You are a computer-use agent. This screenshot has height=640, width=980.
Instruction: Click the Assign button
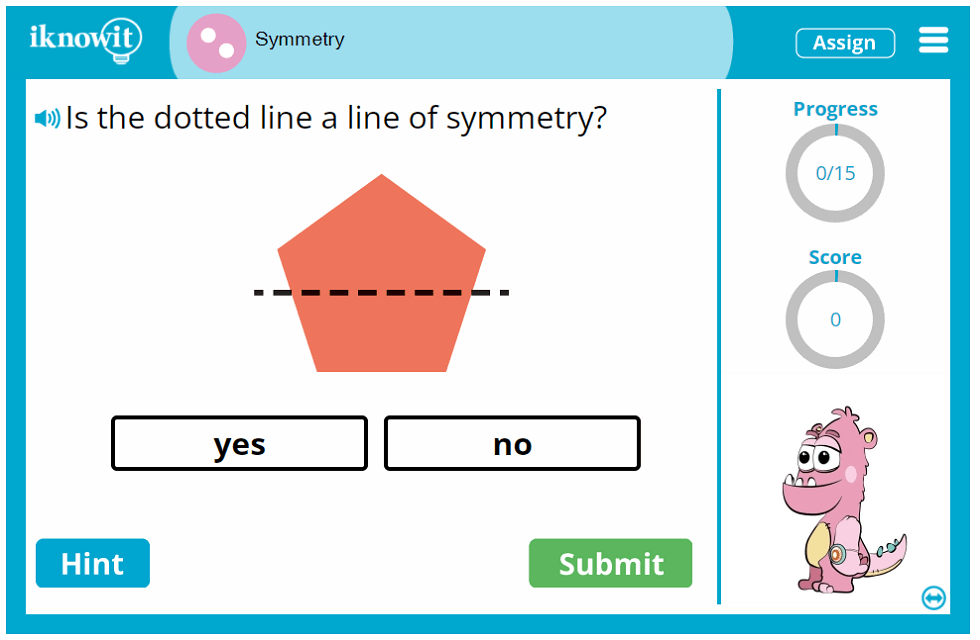tap(845, 43)
